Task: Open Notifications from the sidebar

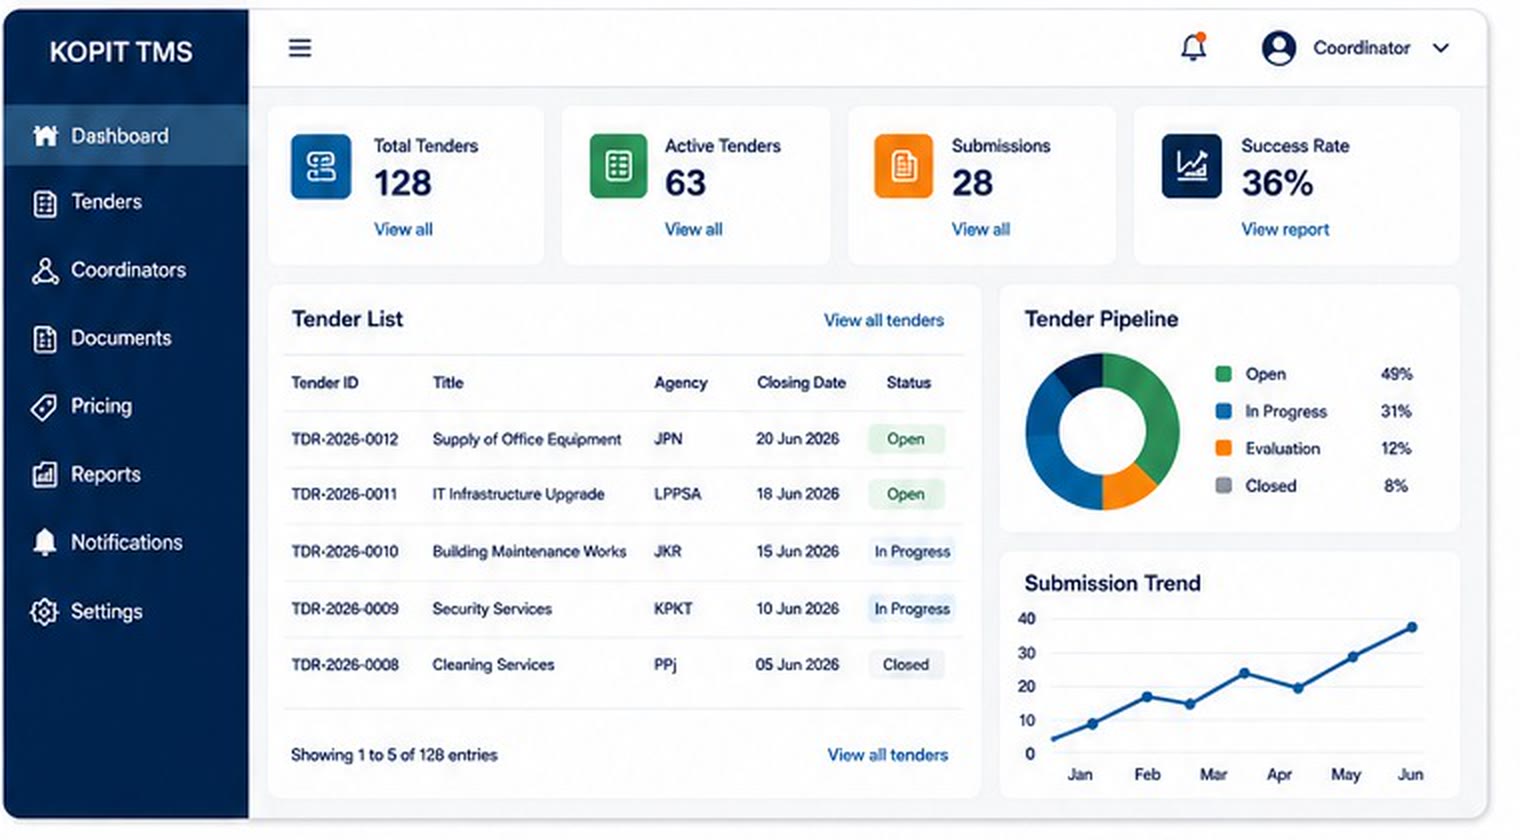Action: (125, 542)
